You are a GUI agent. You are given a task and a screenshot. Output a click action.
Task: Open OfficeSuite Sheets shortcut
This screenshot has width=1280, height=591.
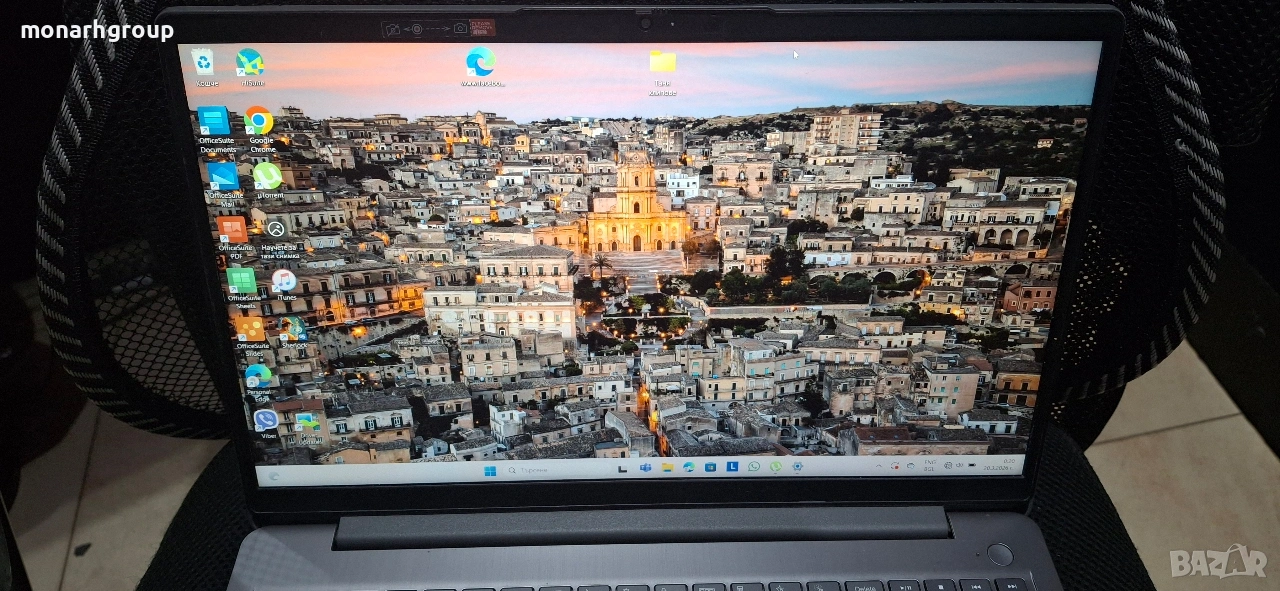(241, 281)
